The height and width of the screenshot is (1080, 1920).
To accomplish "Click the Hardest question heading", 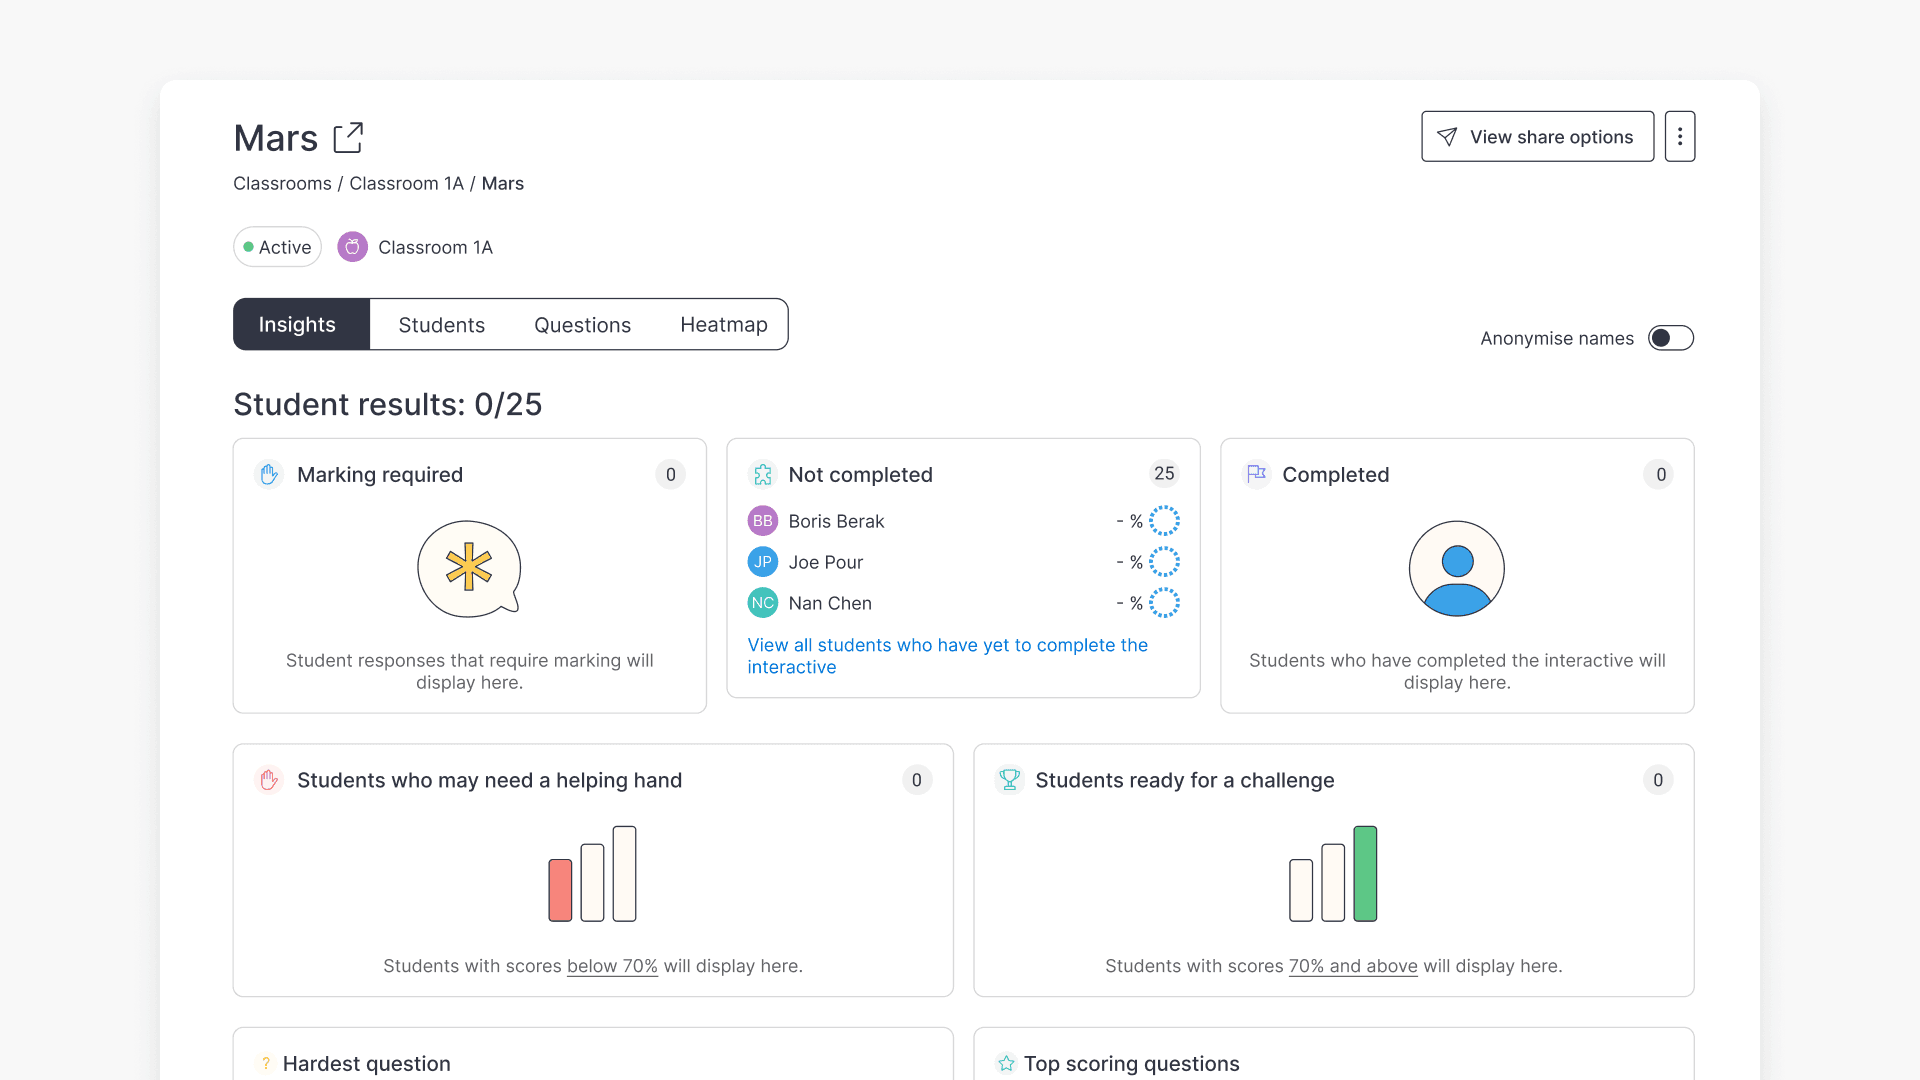I will pyautogui.click(x=366, y=1063).
